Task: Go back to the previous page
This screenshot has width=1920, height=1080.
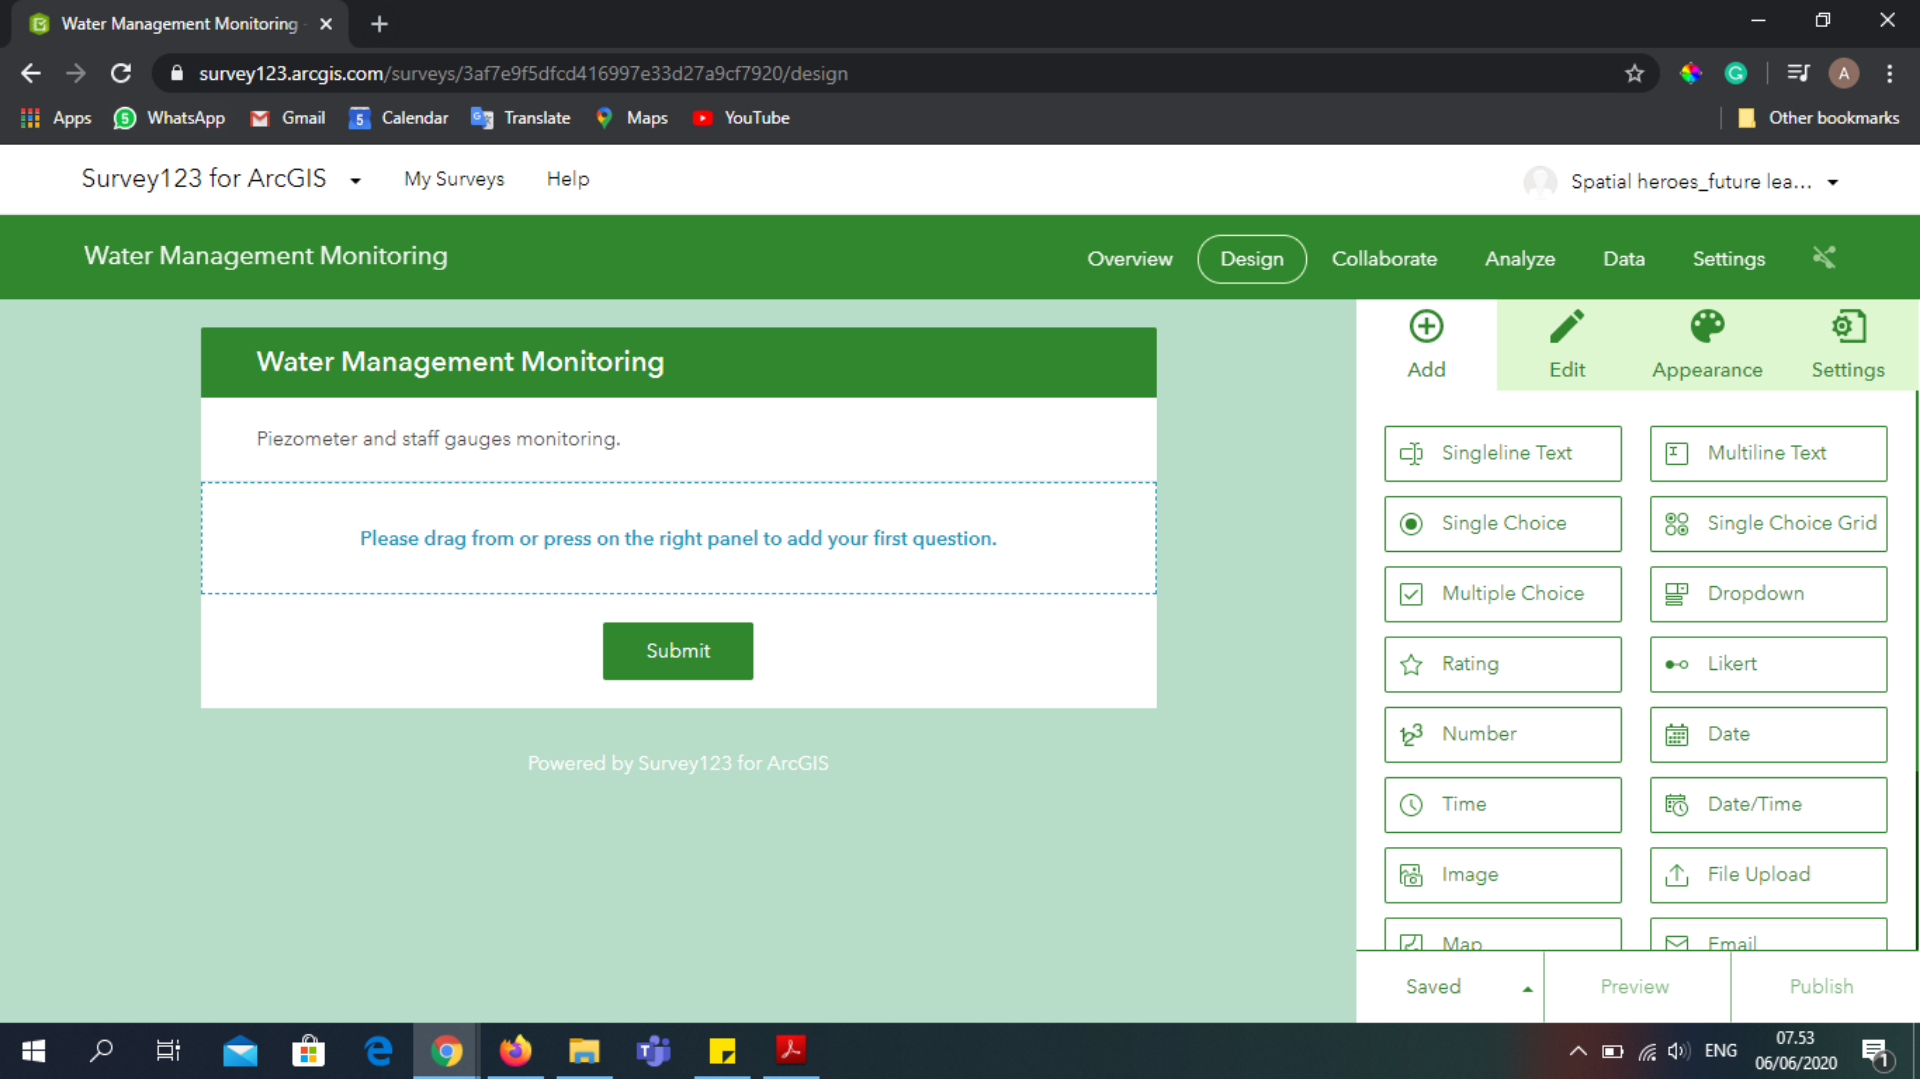Action: click(x=31, y=74)
